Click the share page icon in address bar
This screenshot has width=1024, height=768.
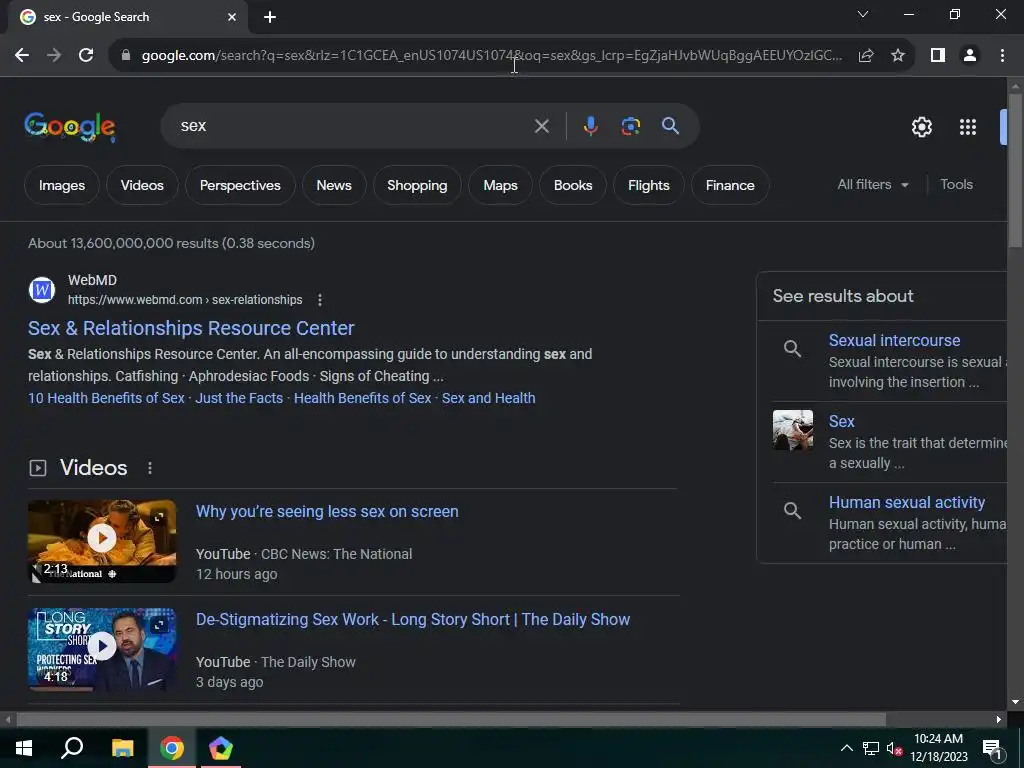pyautogui.click(x=866, y=56)
